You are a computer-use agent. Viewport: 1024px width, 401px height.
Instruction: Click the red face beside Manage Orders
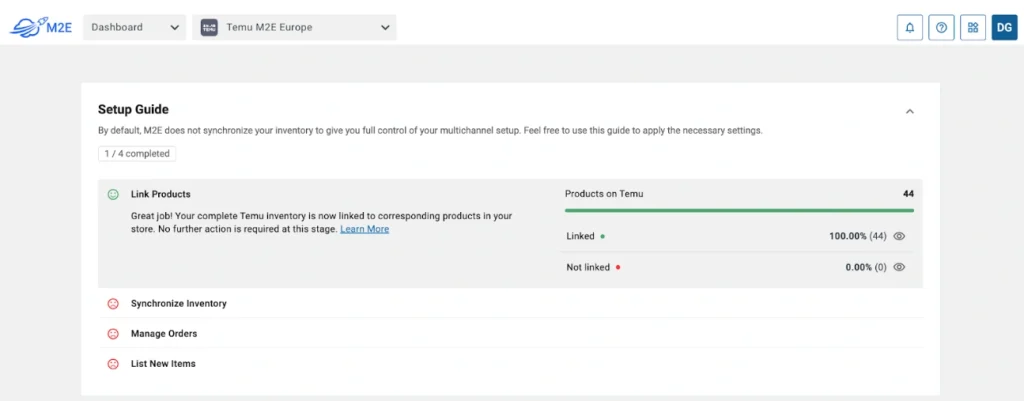coord(113,334)
